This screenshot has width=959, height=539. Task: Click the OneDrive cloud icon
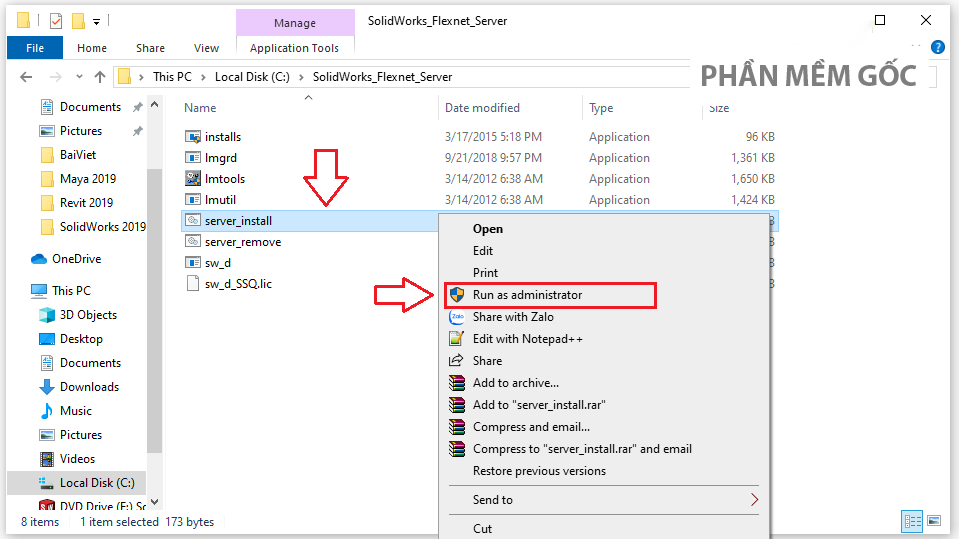(39, 259)
